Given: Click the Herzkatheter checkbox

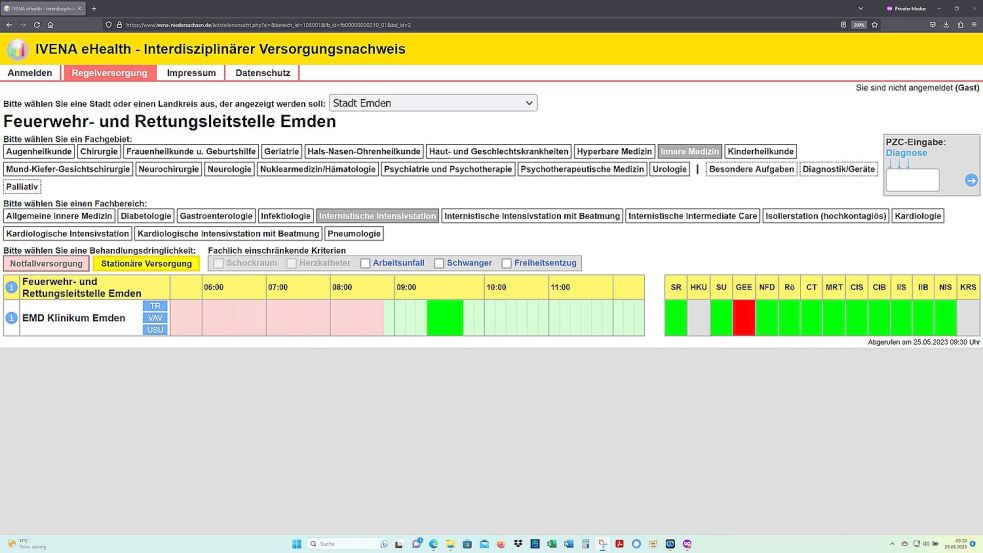Looking at the screenshot, I should (x=292, y=263).
